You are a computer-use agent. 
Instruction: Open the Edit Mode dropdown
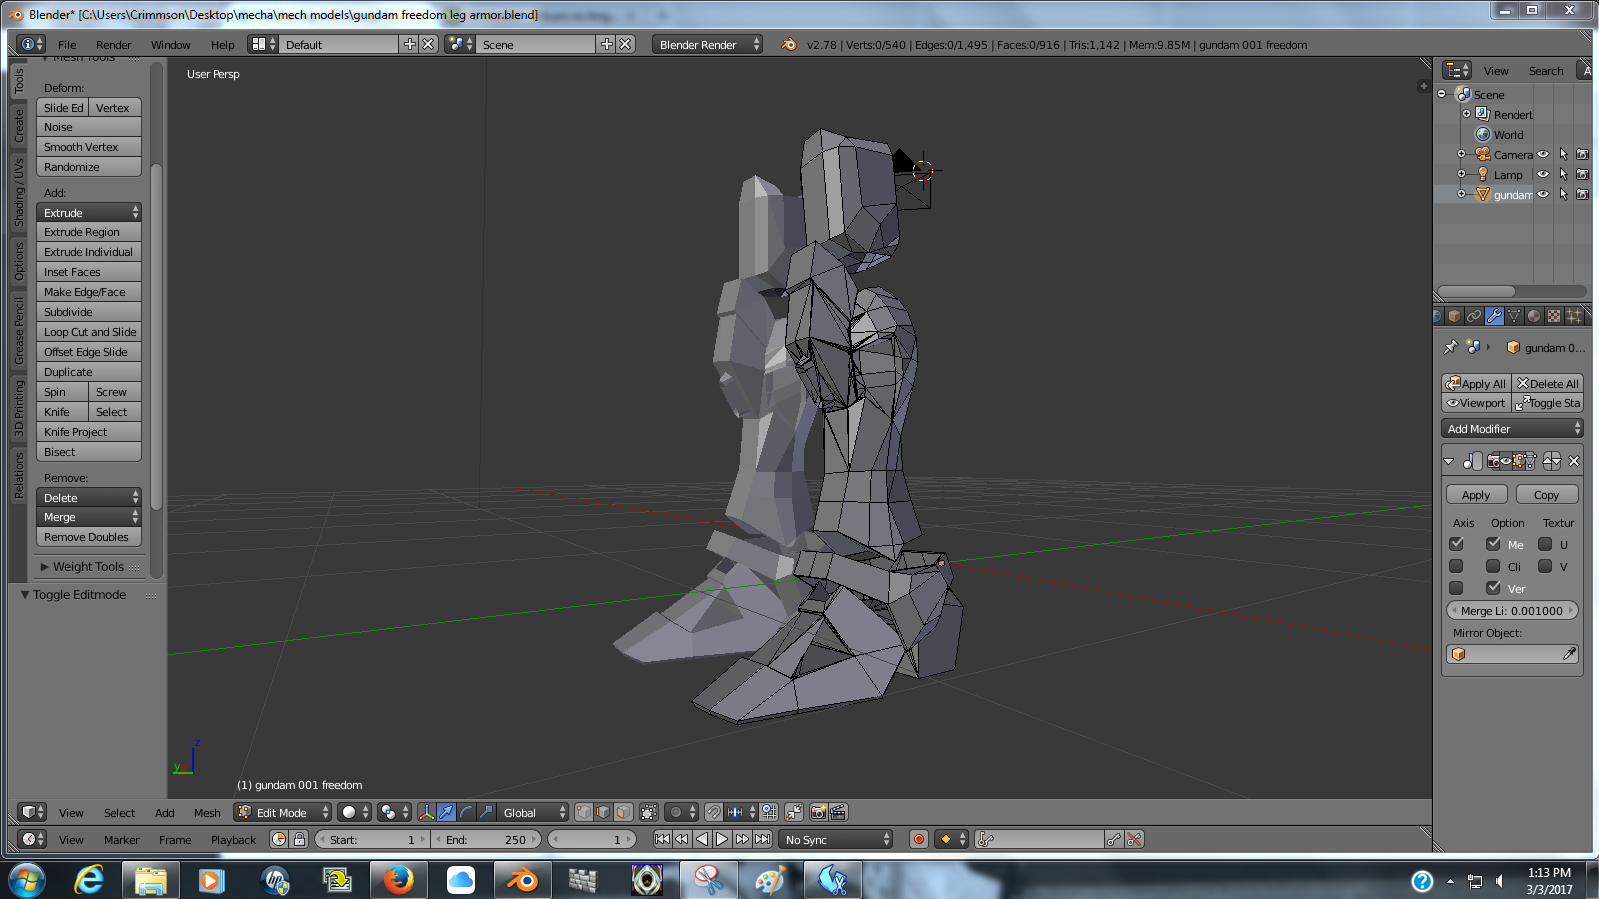[282, 812]
